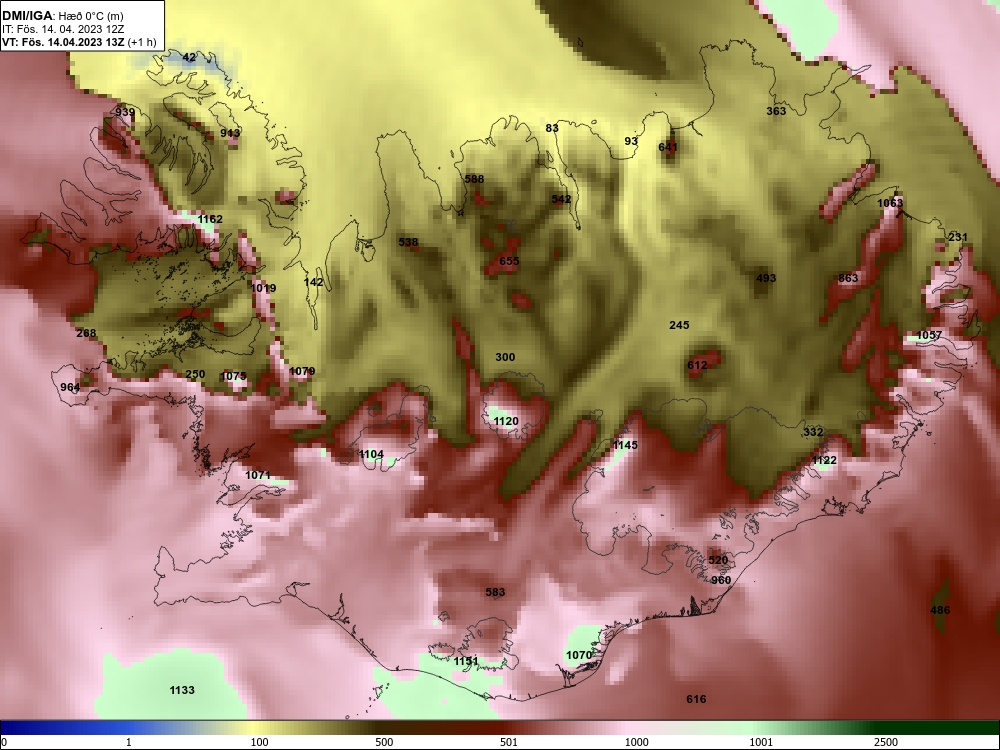This screenshot has height=750, width=1000.
Task: Click the 964 value
Action: click(70, 387)
